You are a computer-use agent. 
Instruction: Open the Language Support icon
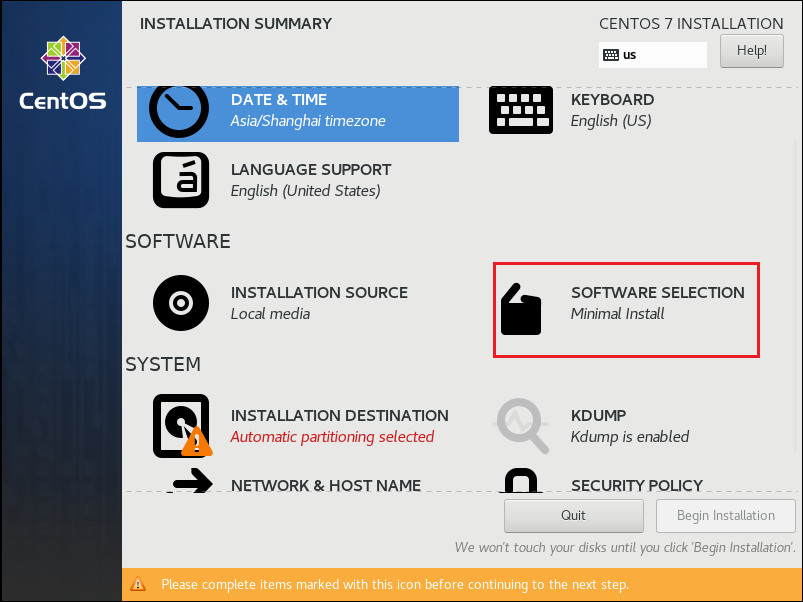click(181, 180)
